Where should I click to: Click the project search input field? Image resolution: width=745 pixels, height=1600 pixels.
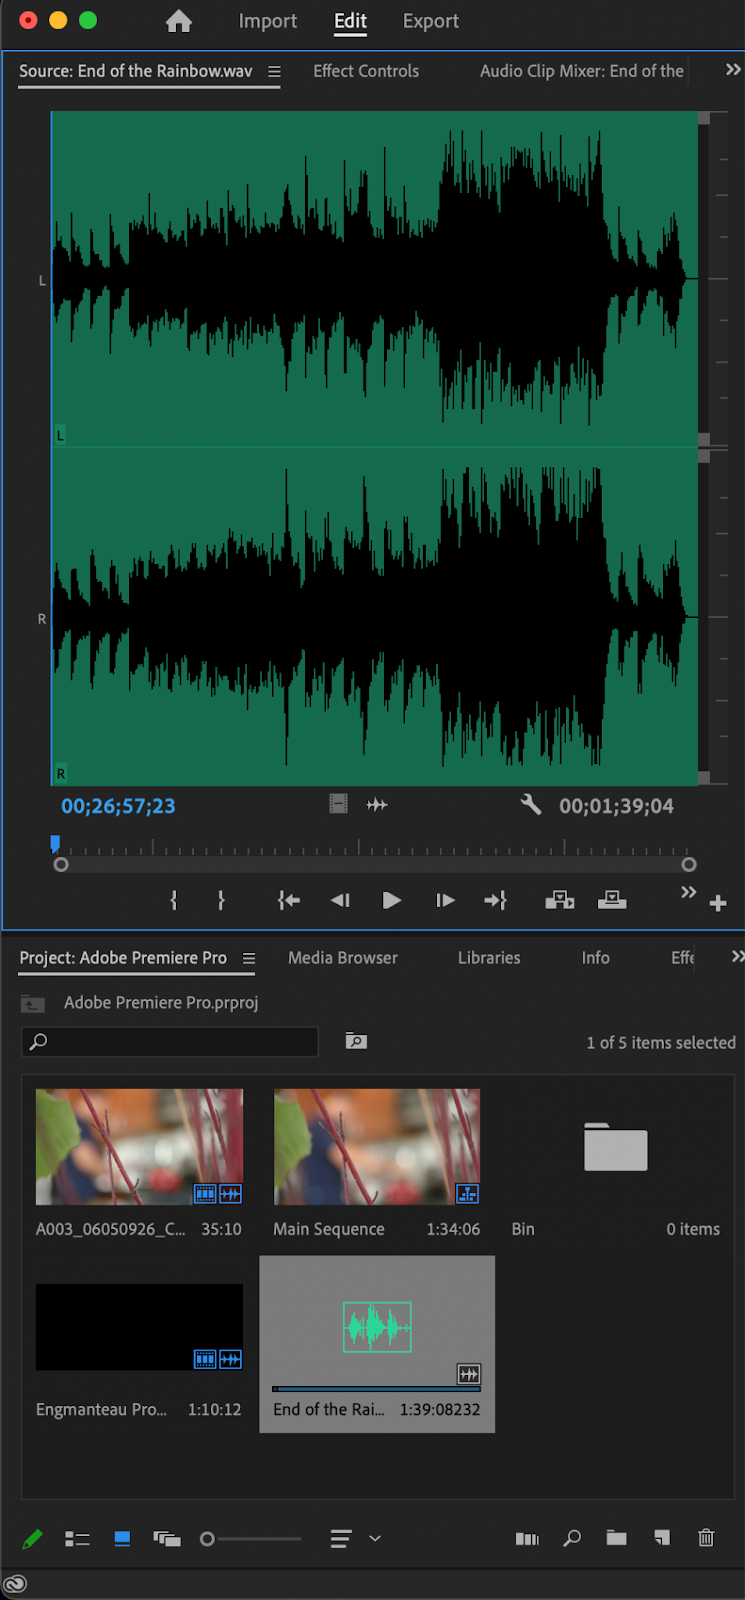(170, 1042)
